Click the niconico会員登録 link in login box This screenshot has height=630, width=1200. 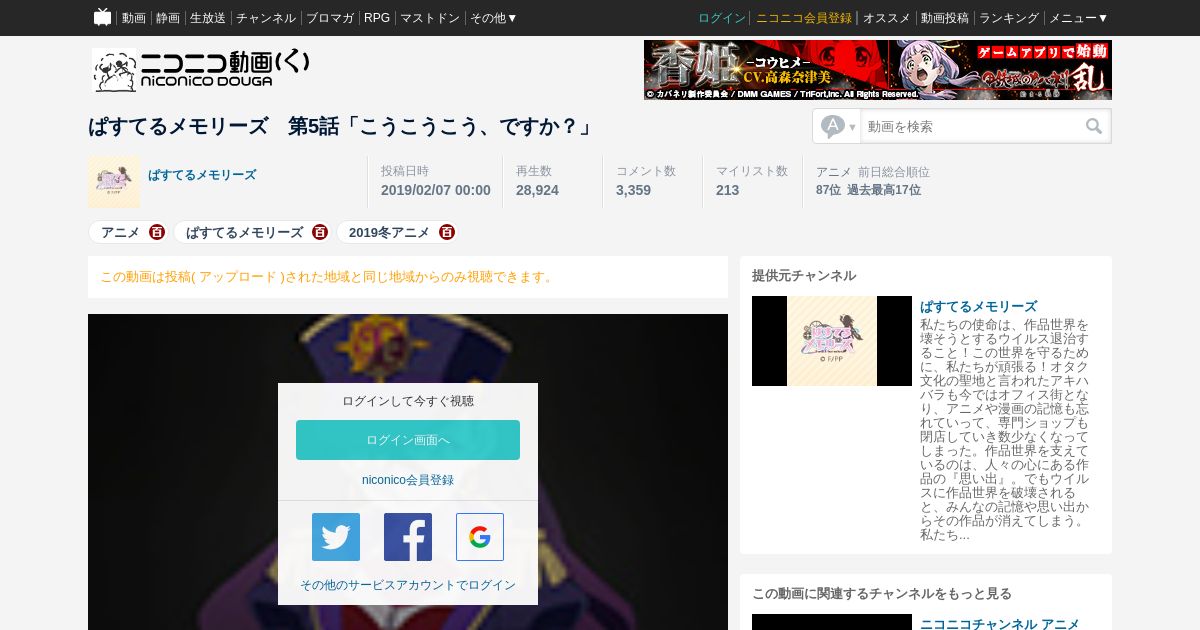click(x=408, y=480)
